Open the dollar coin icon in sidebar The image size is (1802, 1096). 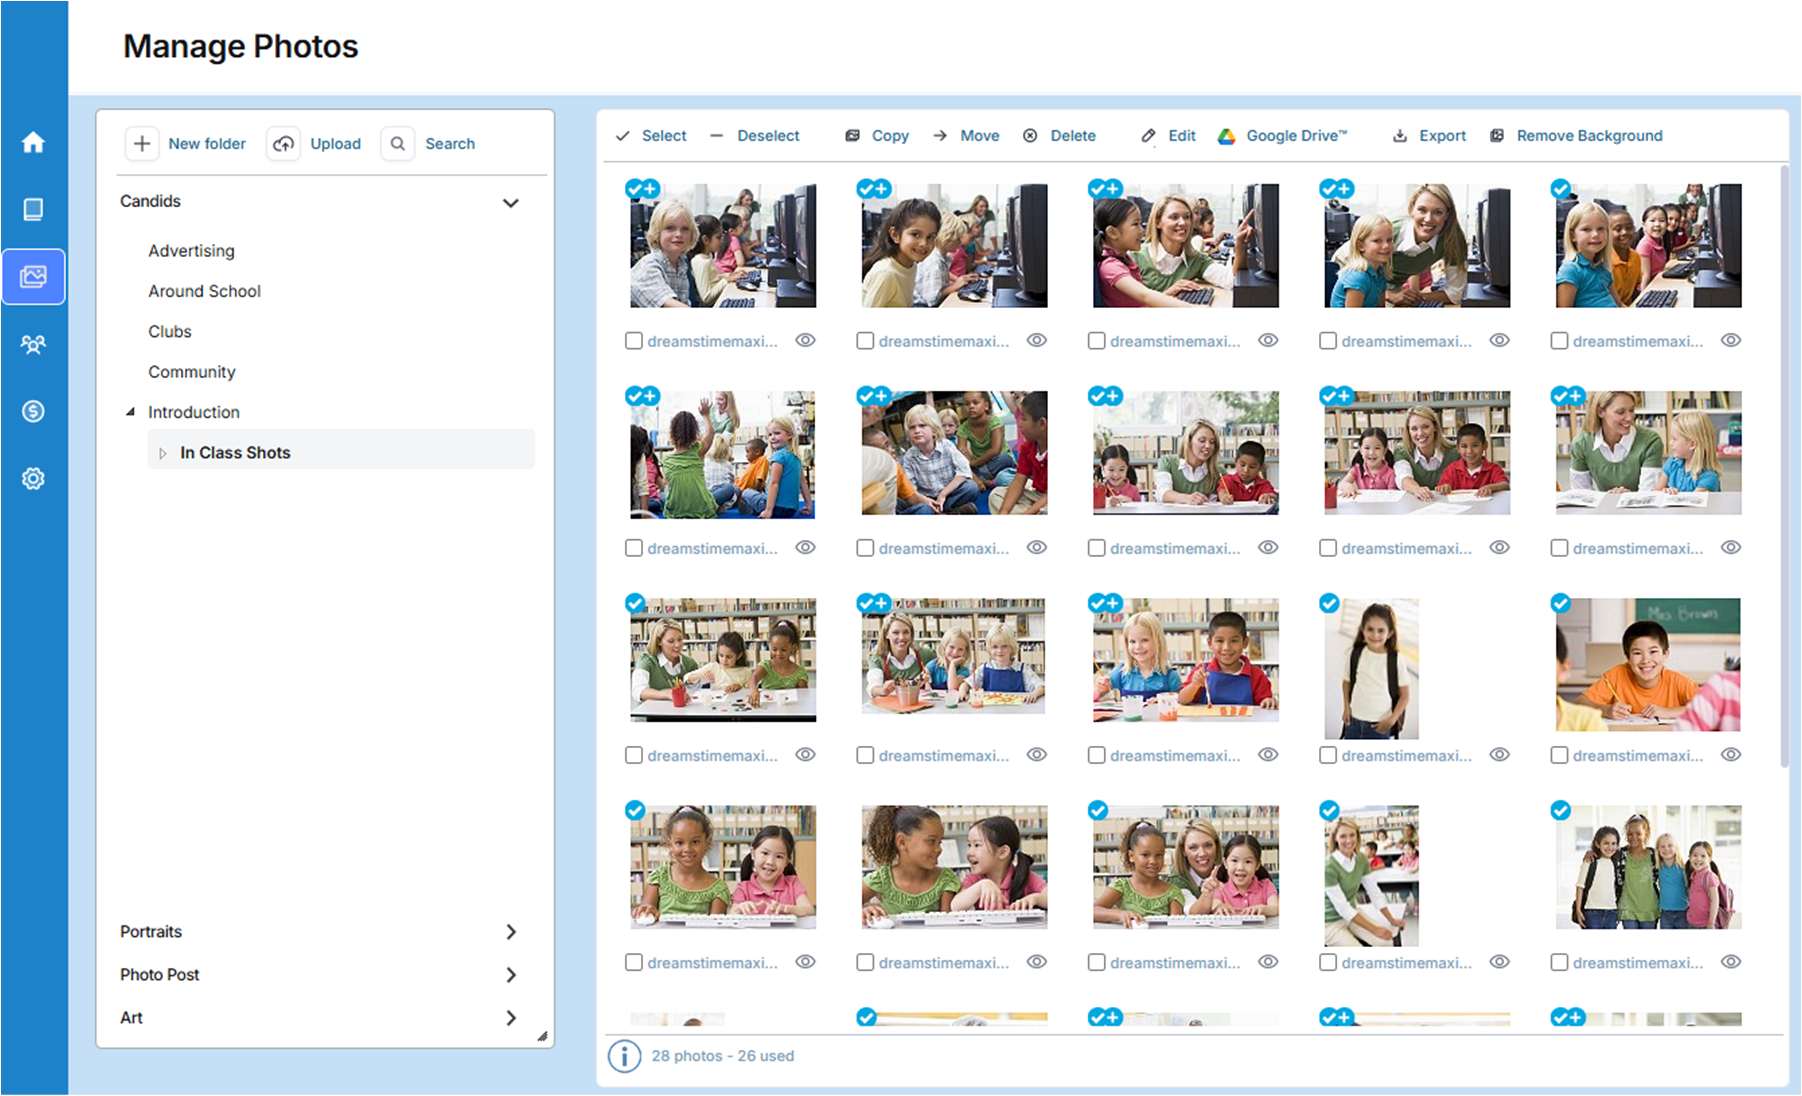pos(33,411)
